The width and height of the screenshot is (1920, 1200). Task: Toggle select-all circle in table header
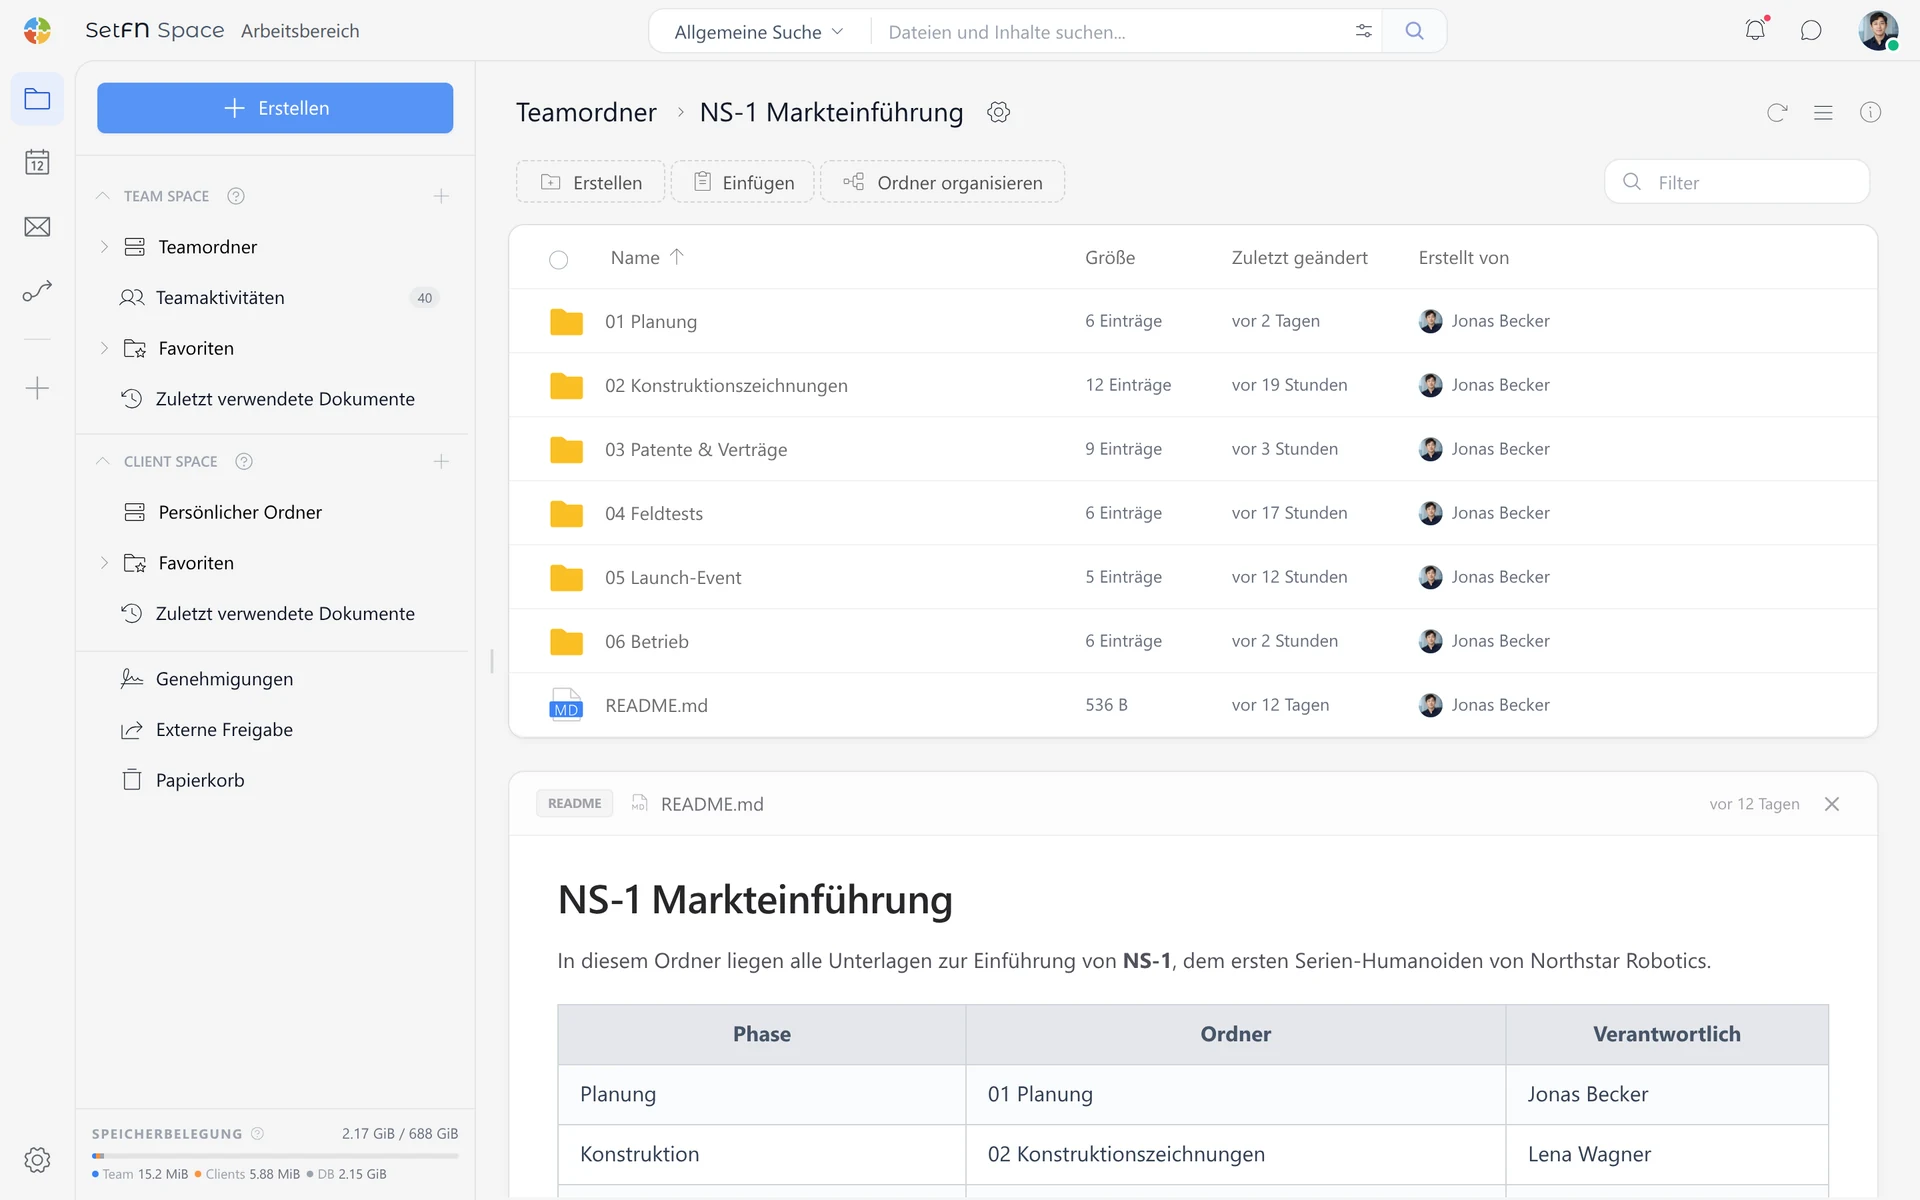coord(558,259)
